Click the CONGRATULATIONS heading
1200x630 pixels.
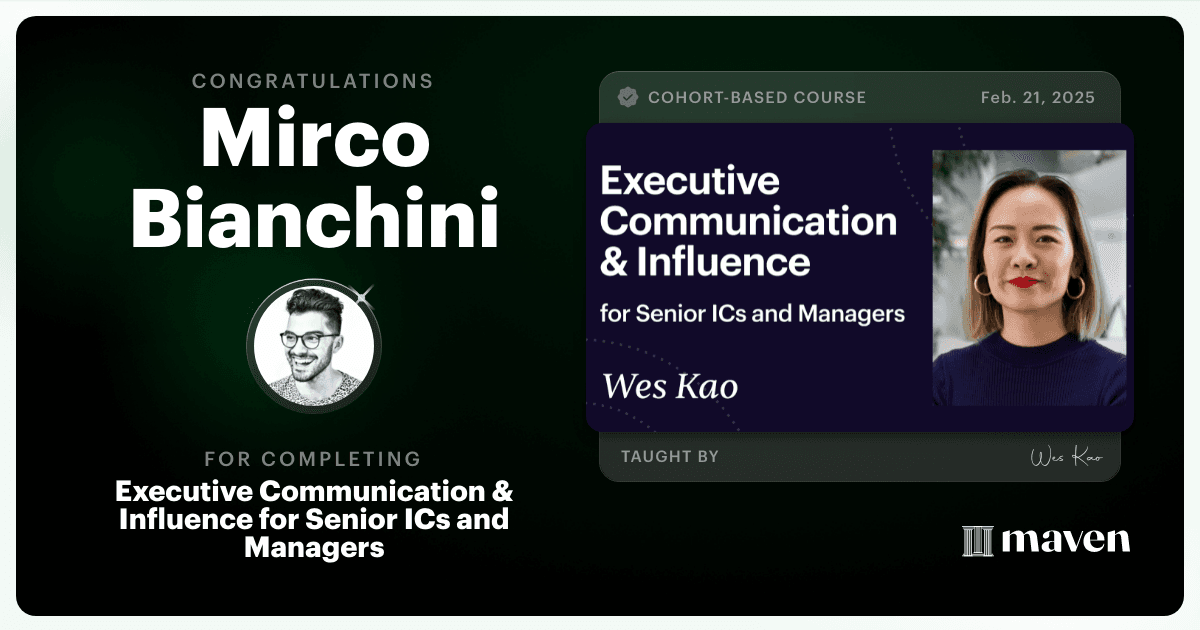pyautogui.click(x=313, y=81)
